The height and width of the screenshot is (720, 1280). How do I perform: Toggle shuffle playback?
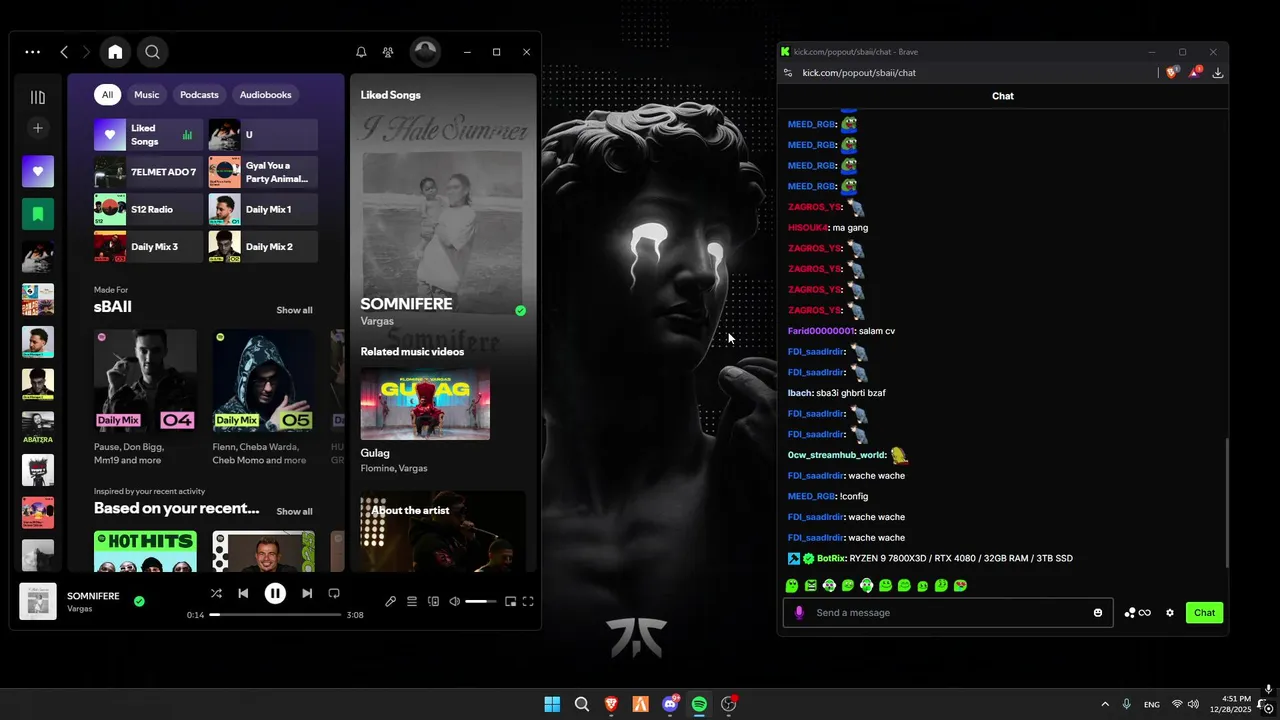(216, 593)
